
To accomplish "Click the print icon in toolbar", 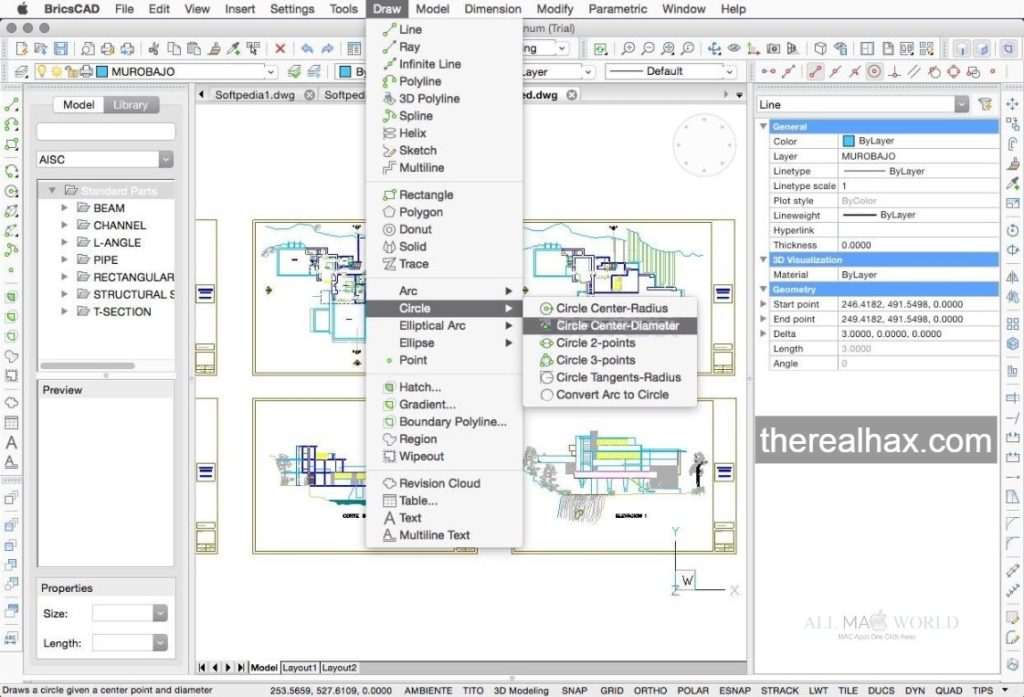I will (x=108, y=48).
